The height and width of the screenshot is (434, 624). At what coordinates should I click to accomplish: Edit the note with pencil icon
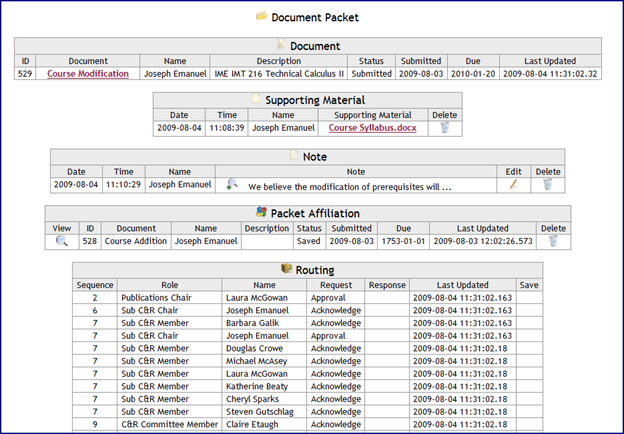[513, 185]
